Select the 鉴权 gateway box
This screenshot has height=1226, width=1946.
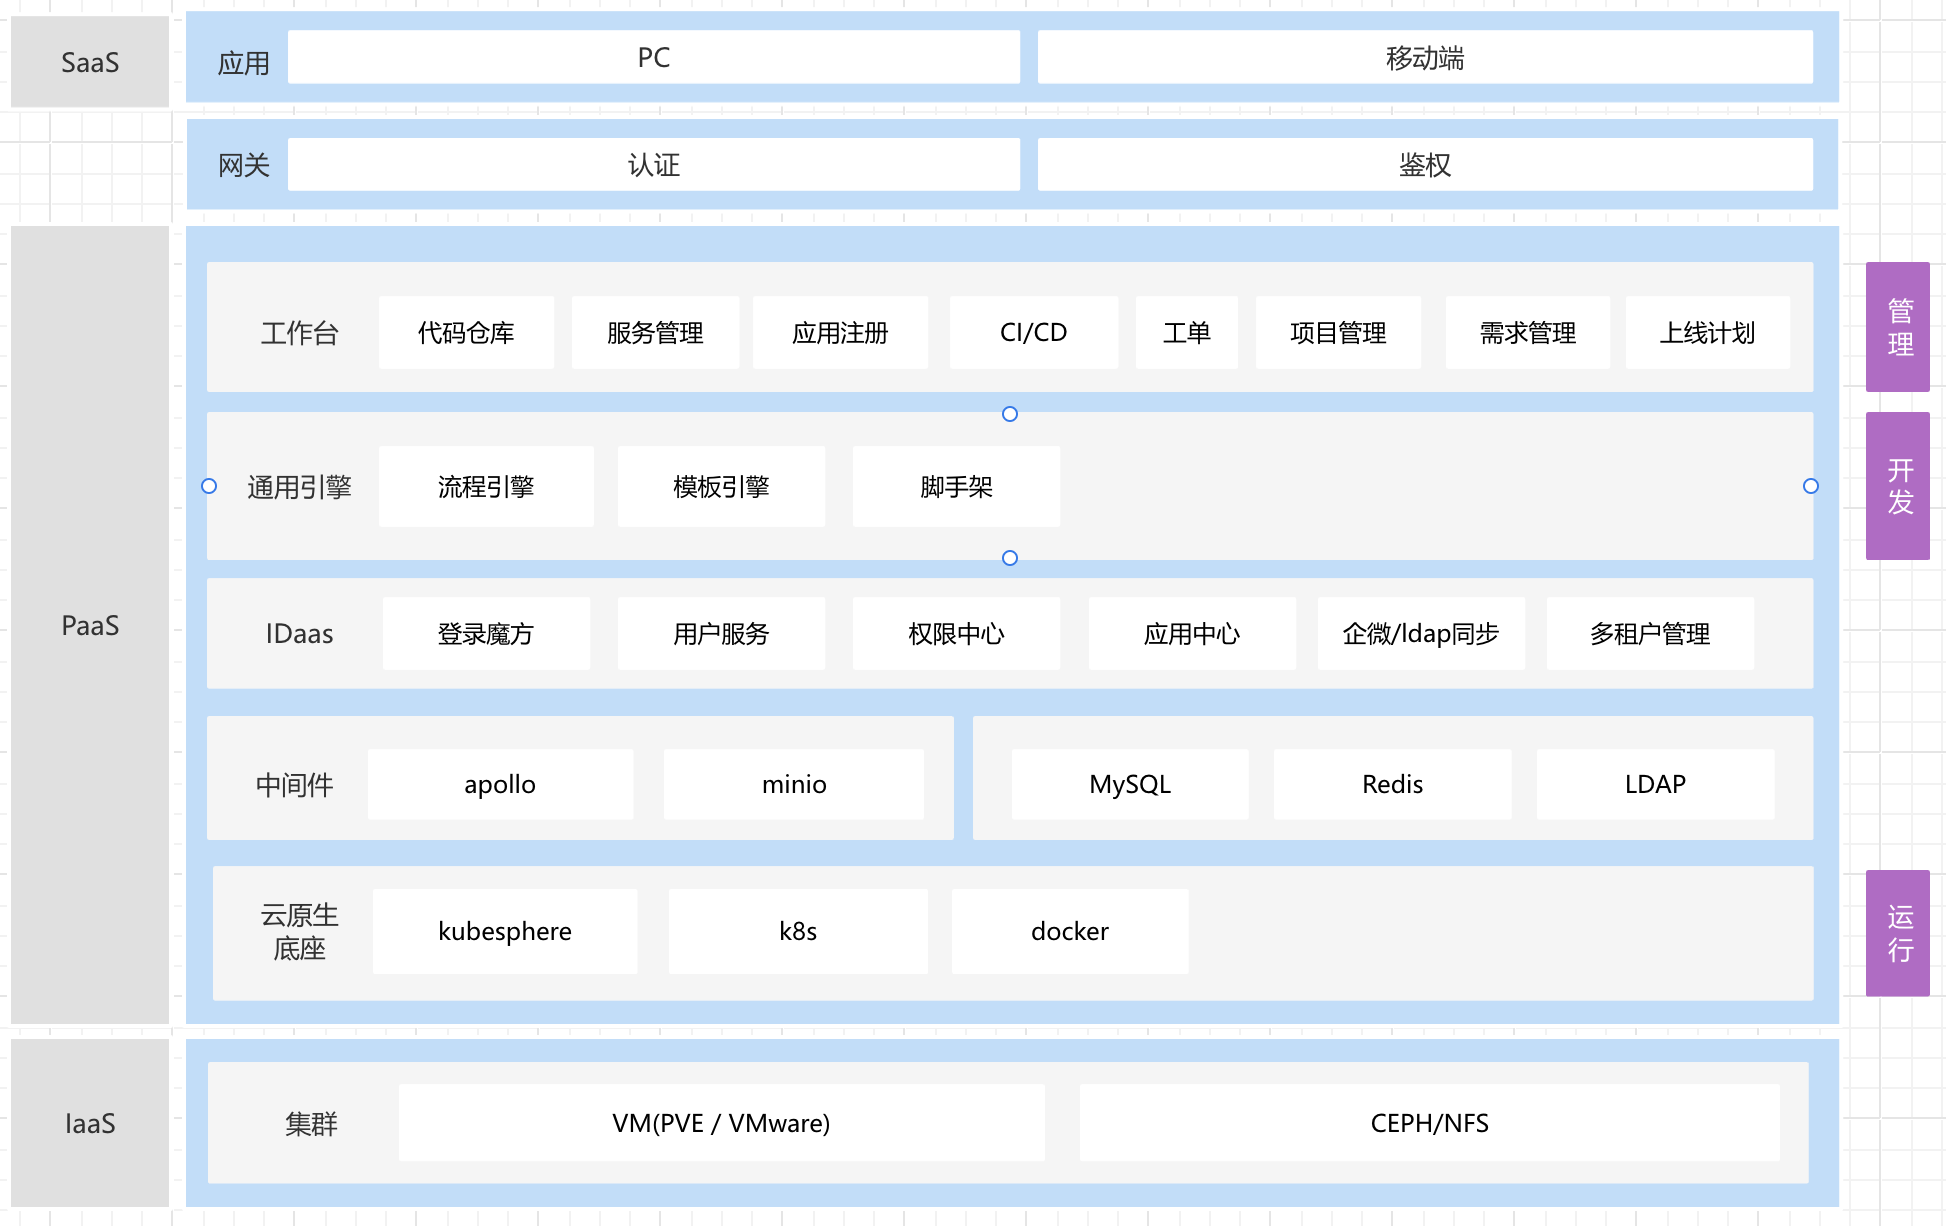pos(1425,164)
